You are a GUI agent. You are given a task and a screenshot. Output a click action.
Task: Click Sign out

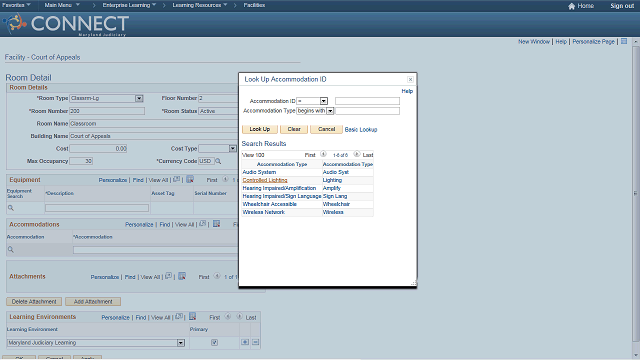622,6
